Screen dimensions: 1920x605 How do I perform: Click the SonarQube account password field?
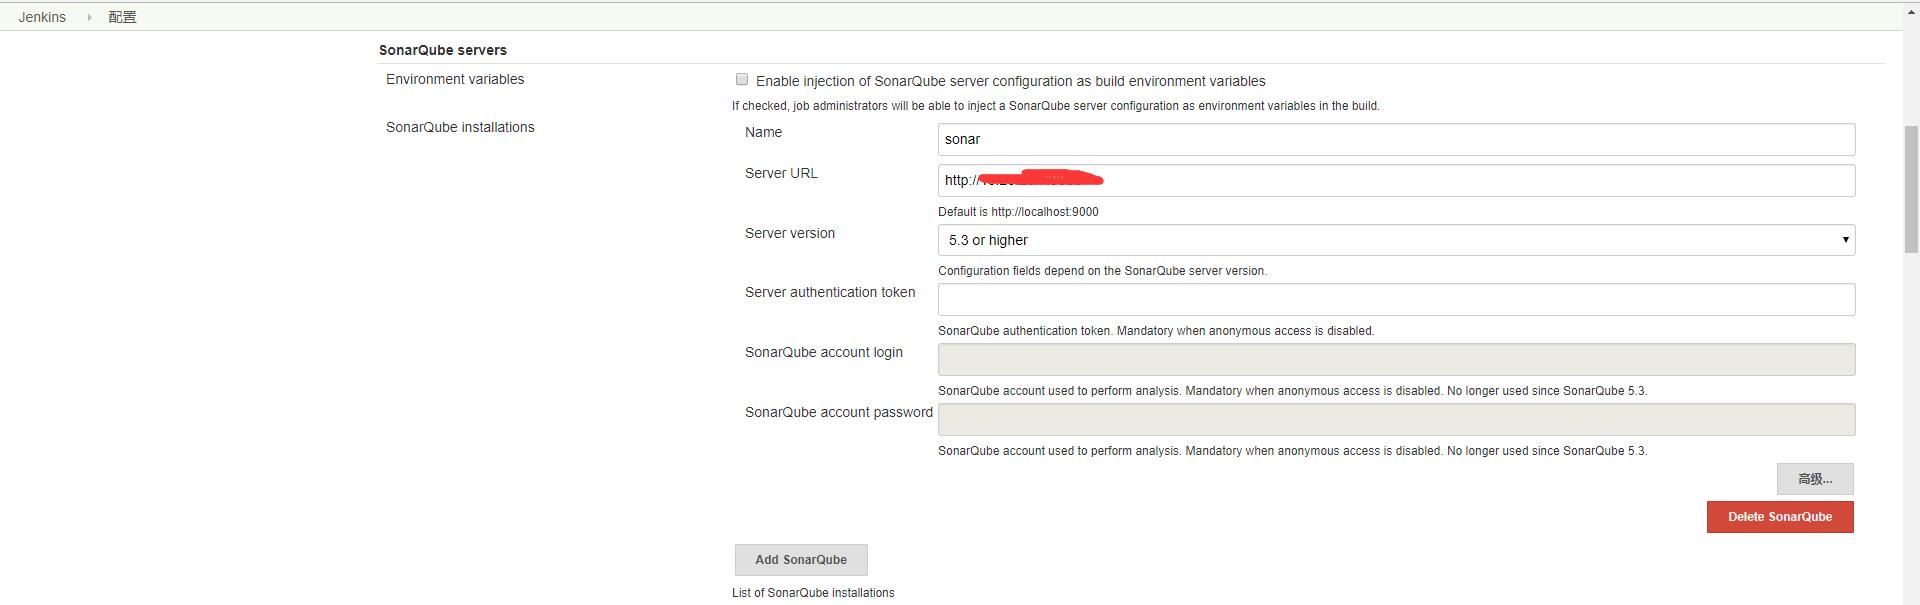click(1395, 420)
